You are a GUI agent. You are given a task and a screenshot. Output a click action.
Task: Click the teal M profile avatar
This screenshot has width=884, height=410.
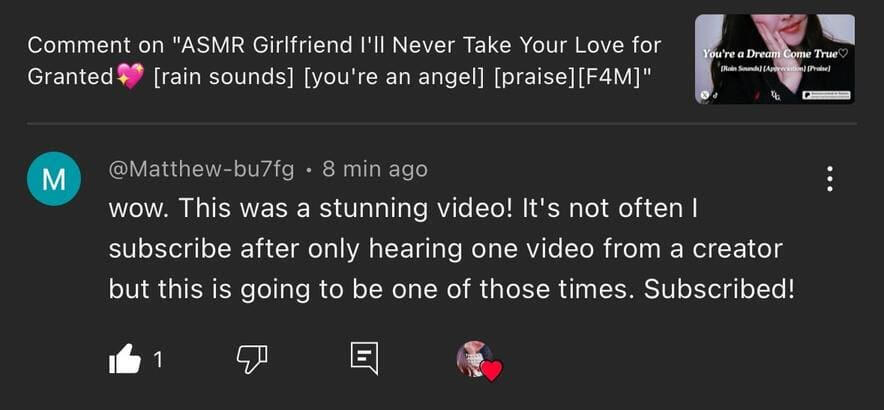52,179
